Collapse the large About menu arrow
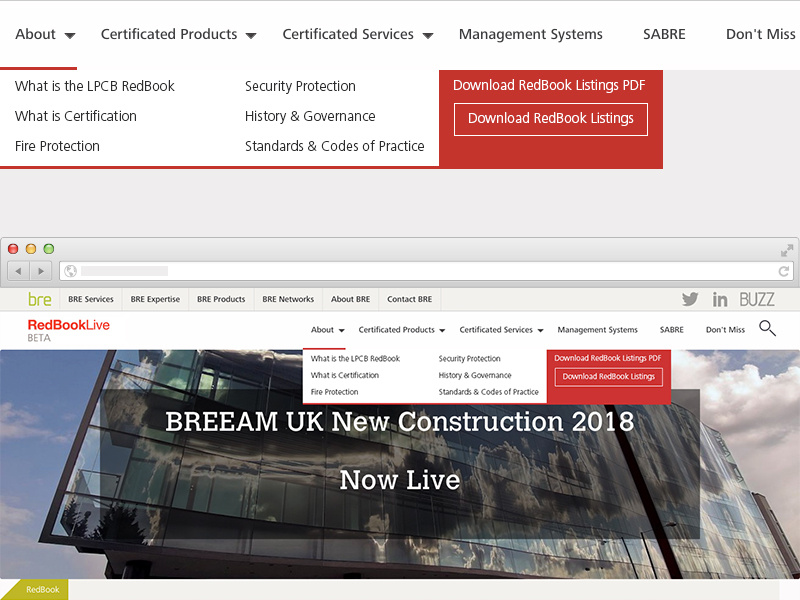This screenshot has height=600, width=800. click(x=70, y=36)
